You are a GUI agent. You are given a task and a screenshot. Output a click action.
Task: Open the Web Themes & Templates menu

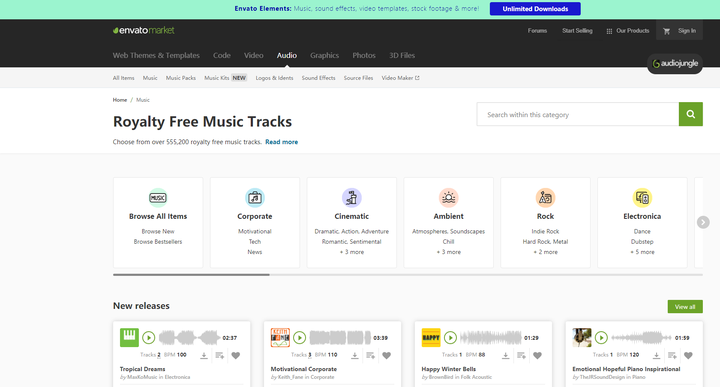pyautogui.click(x=156, y=55)
